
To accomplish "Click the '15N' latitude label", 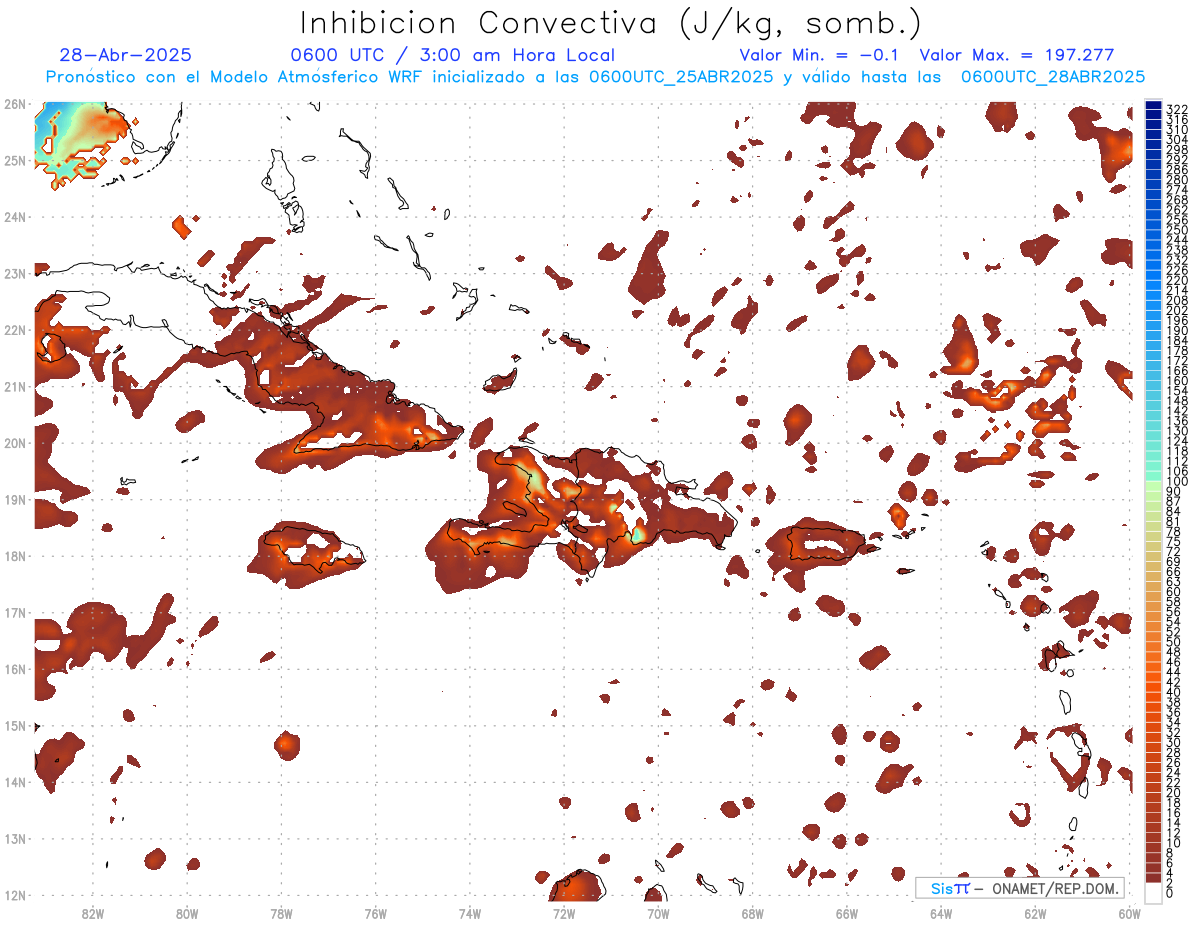I will coord(14,725).
